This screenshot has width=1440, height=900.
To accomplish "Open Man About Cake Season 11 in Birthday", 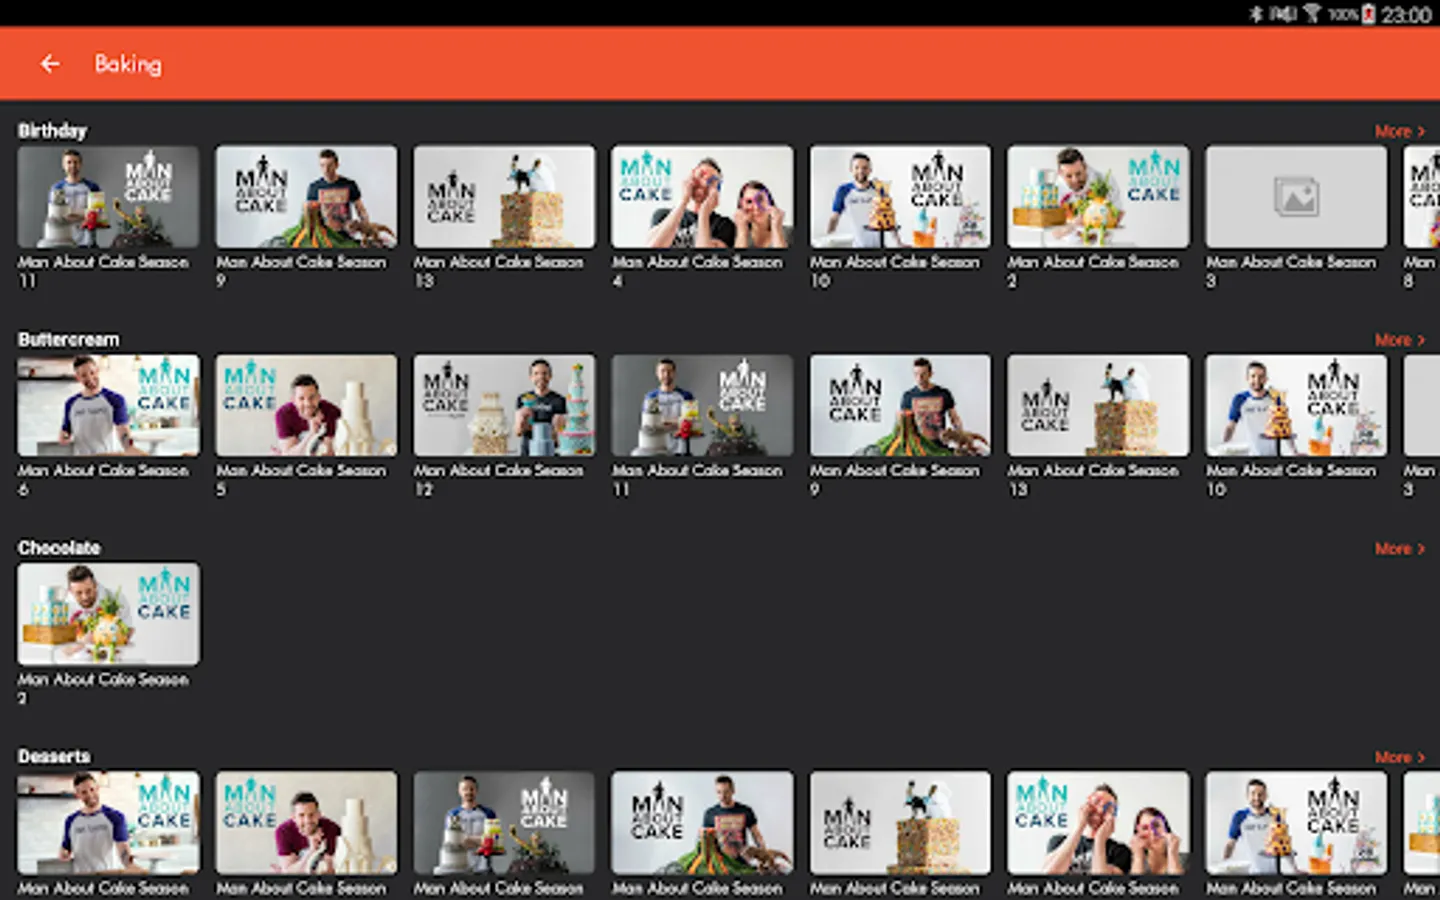I will pyautogui.click(x=108, y=197).
